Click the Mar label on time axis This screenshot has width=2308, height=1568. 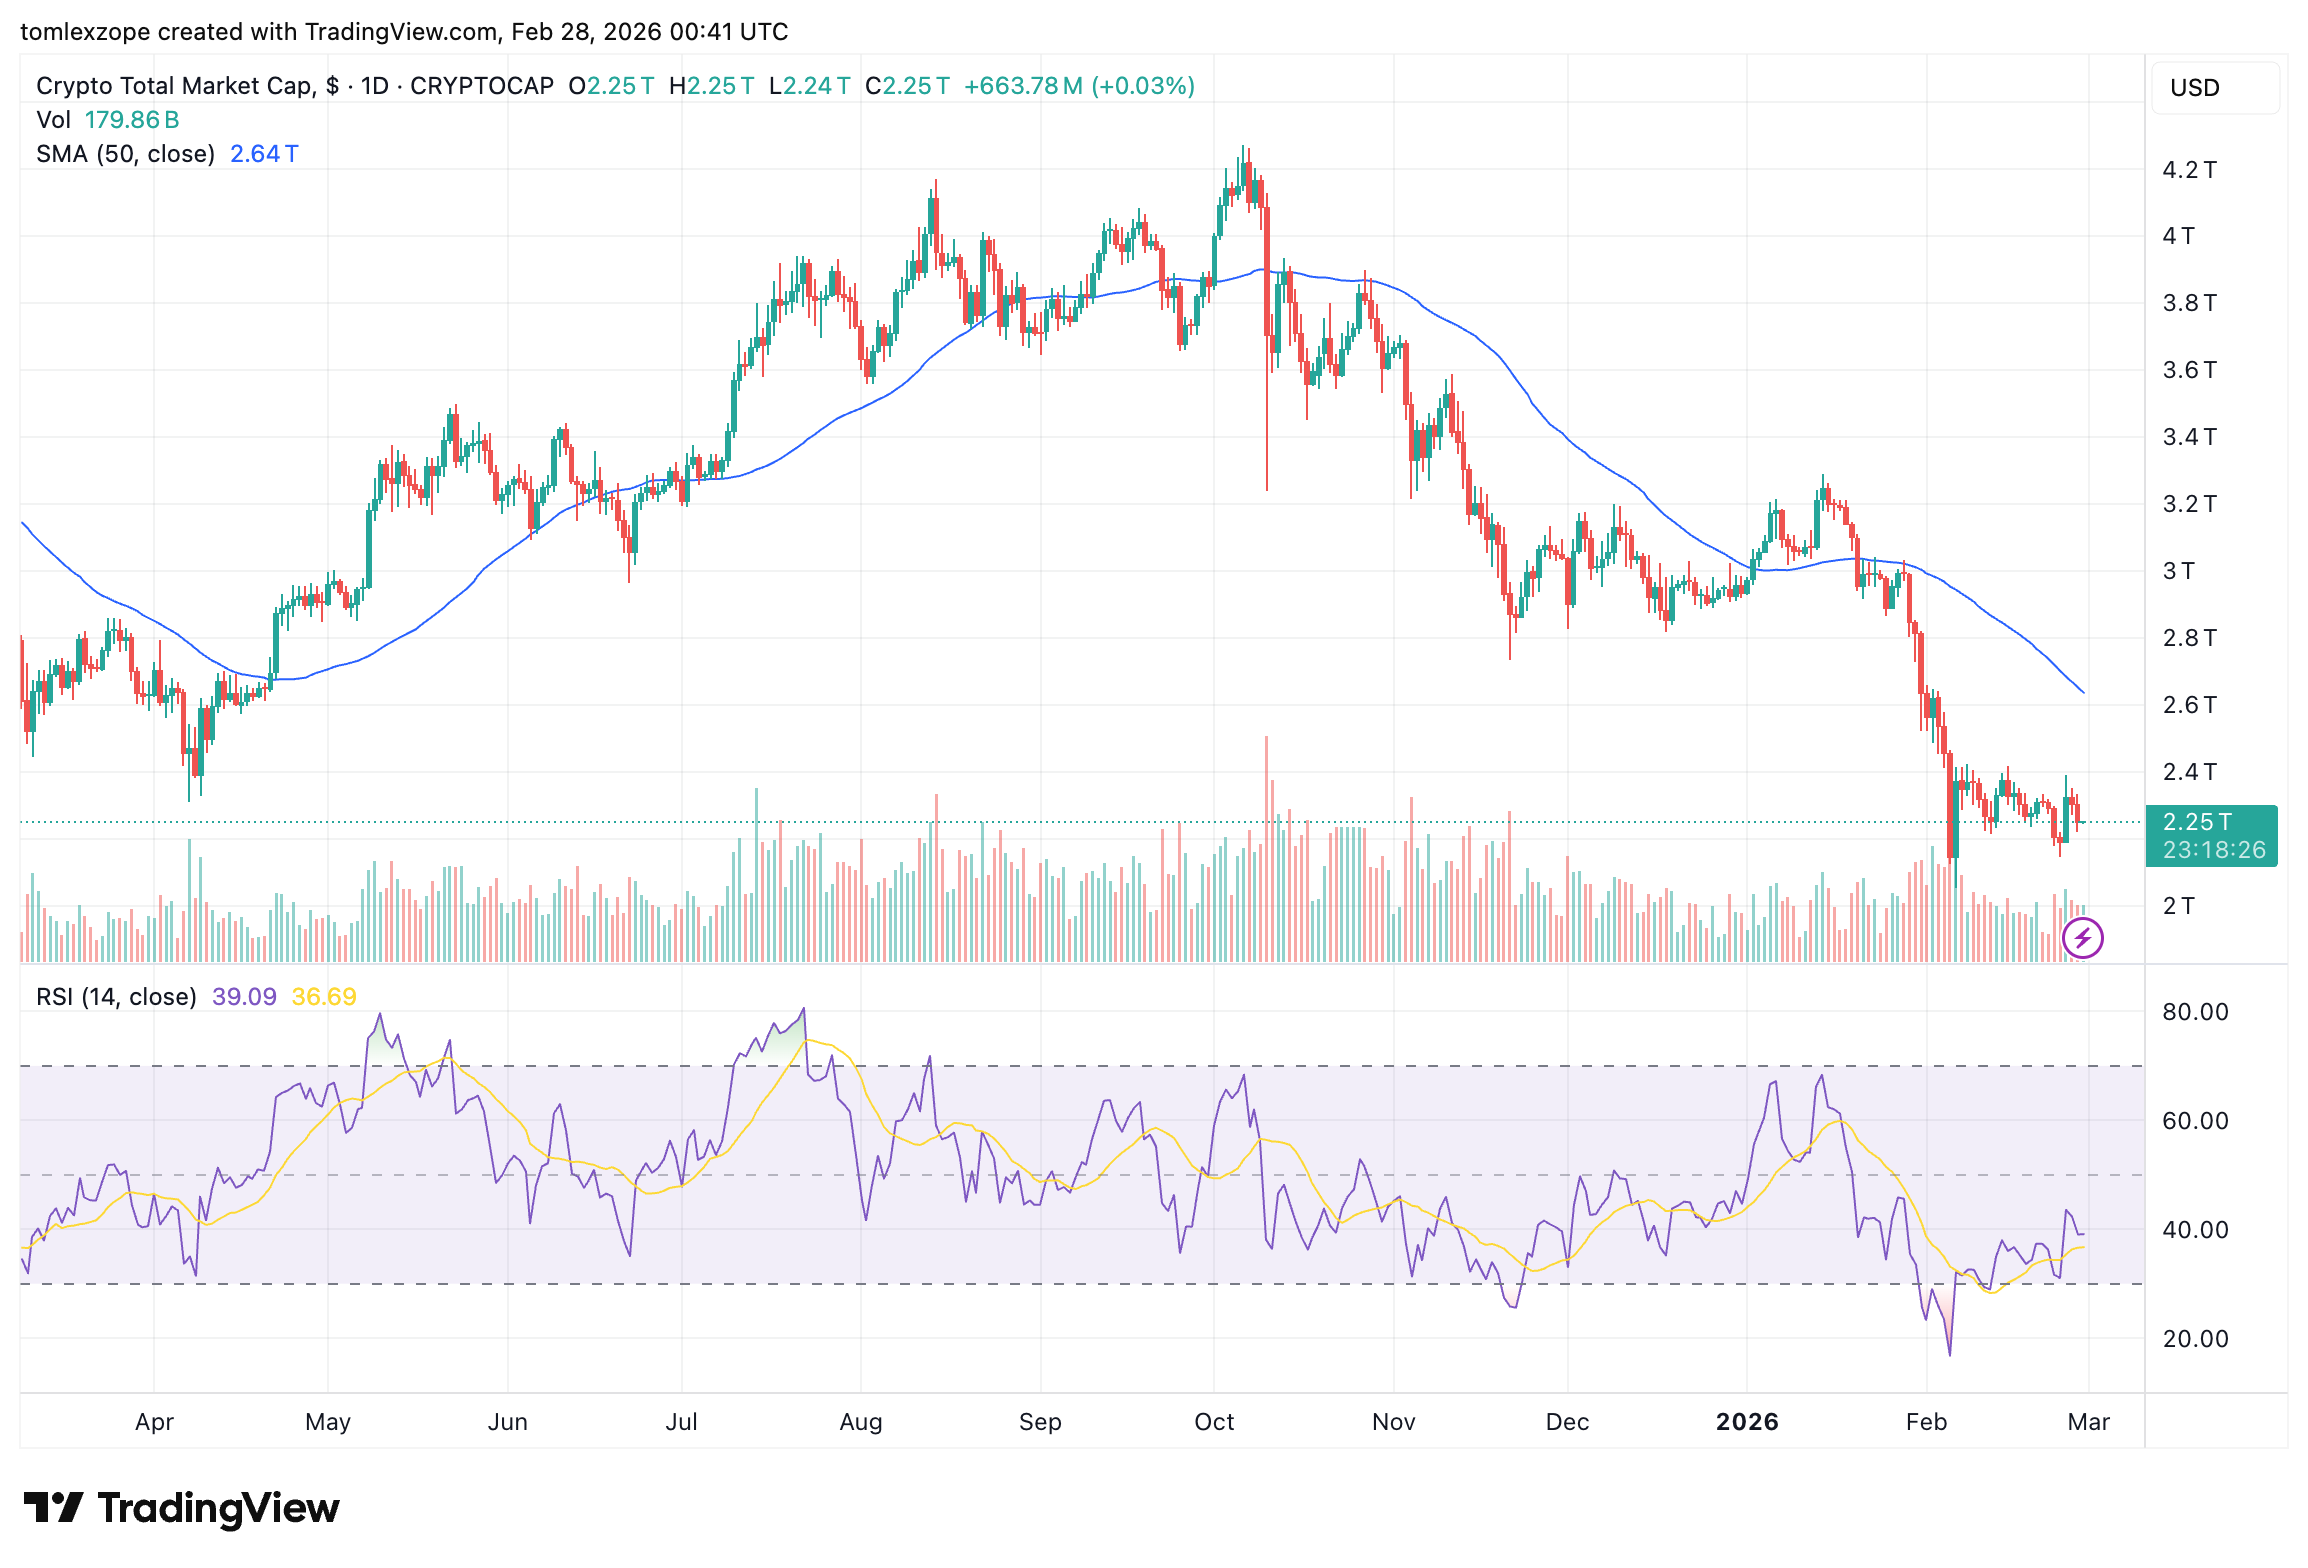click(2088, 1422)
